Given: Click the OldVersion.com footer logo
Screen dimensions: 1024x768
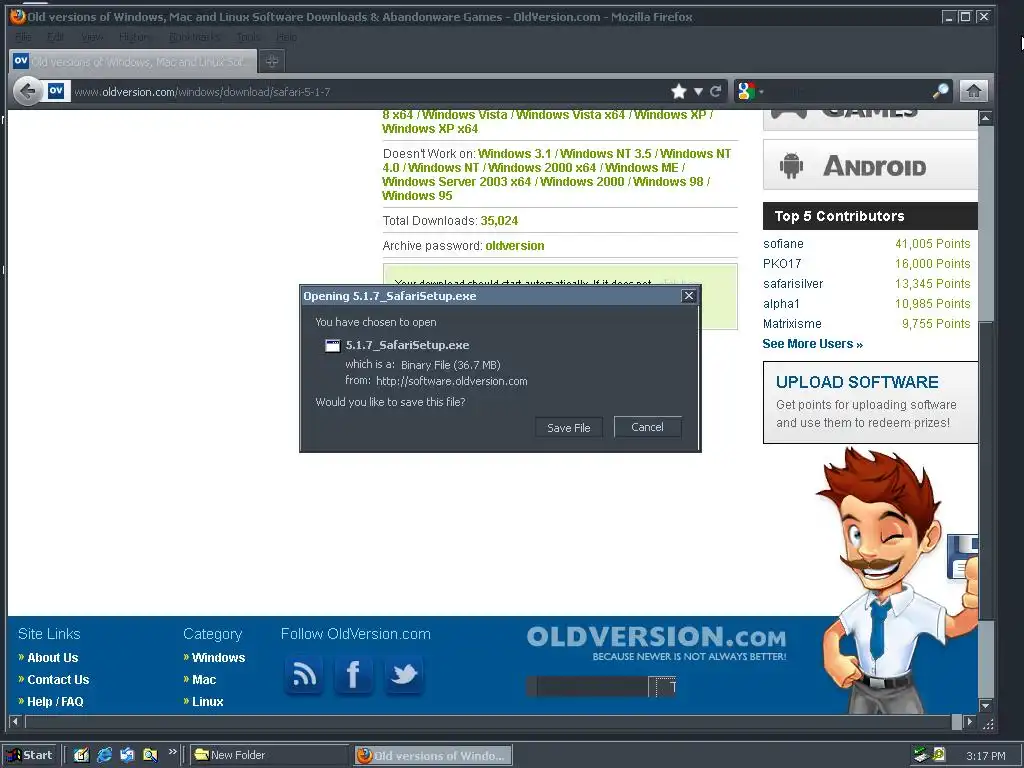Looking at the screenshot, I should point(656,643).
